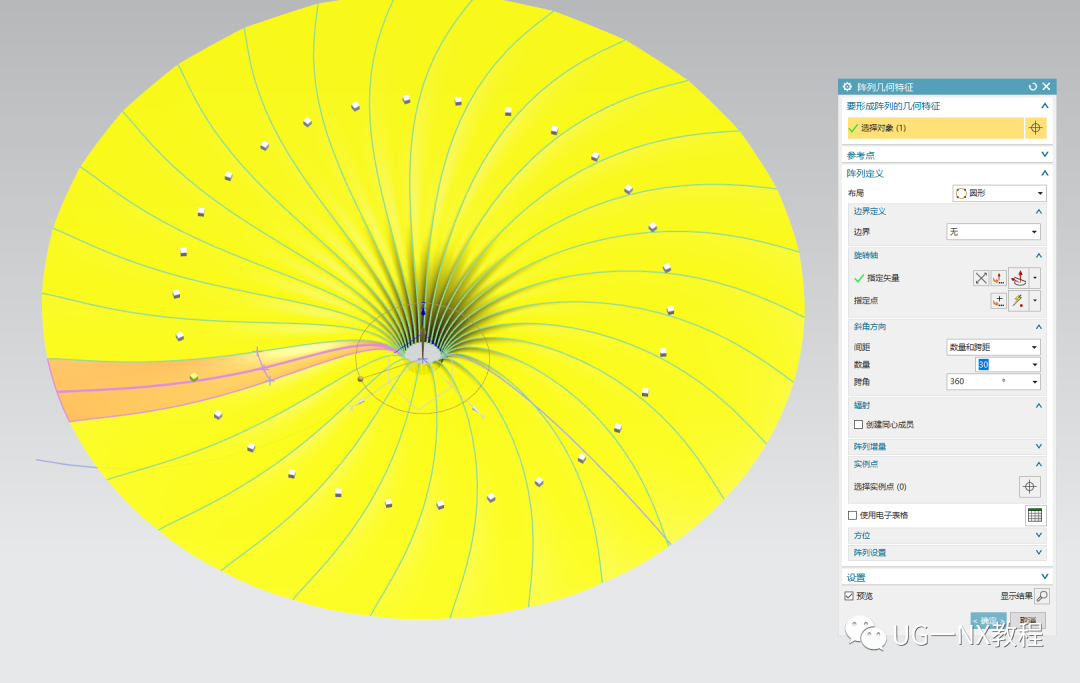Click the 确定 button
Image resolution: width=1080 pixels, height=683 pixels.
click(988, 620)
